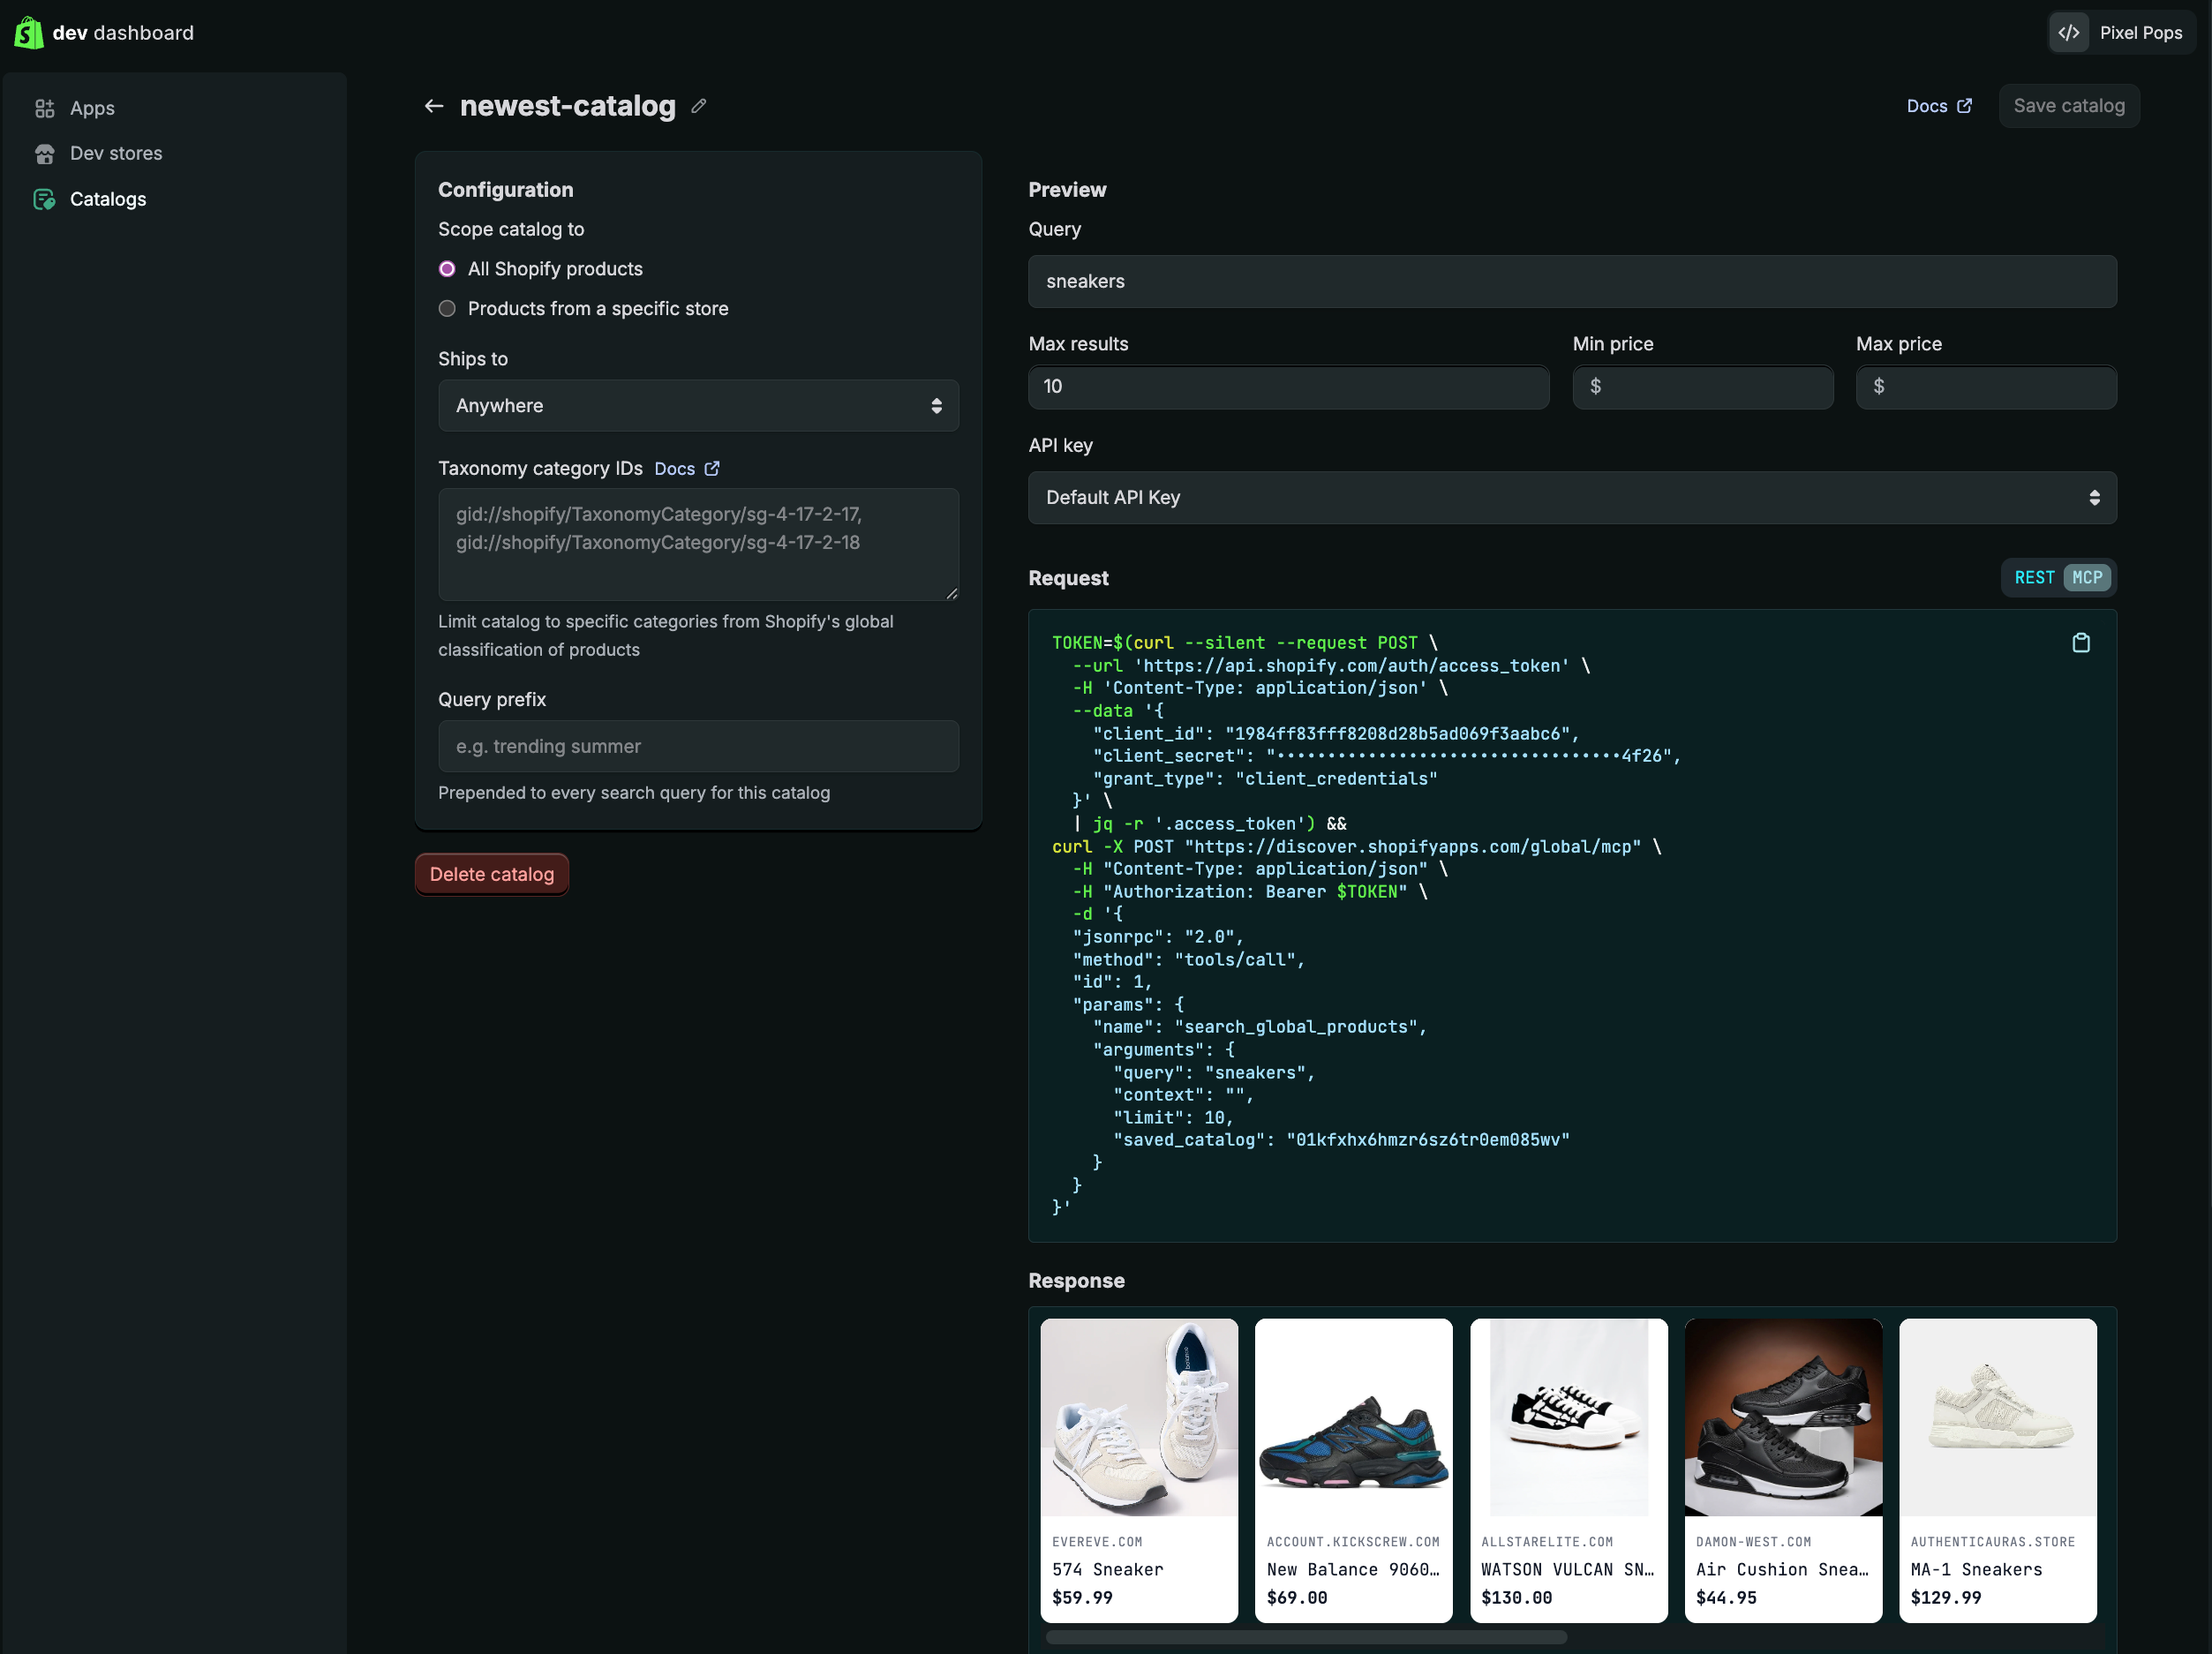The image size is (2212, 1654).
Task: Click the Response section heading
Action: 1076,1281
